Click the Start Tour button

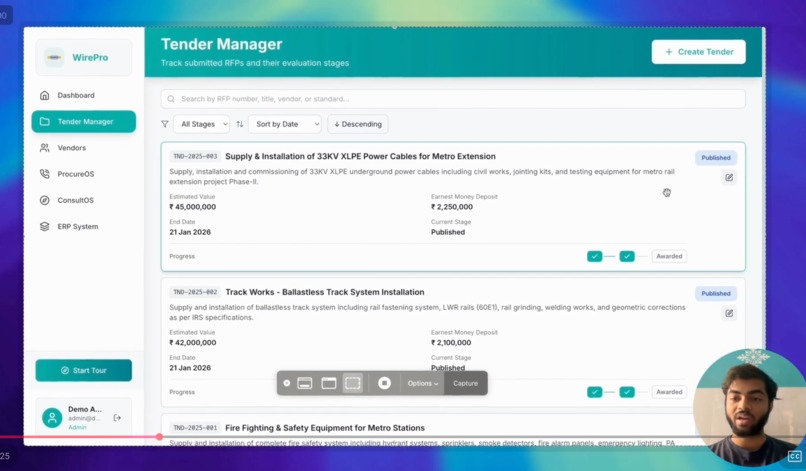pos(84,370)
